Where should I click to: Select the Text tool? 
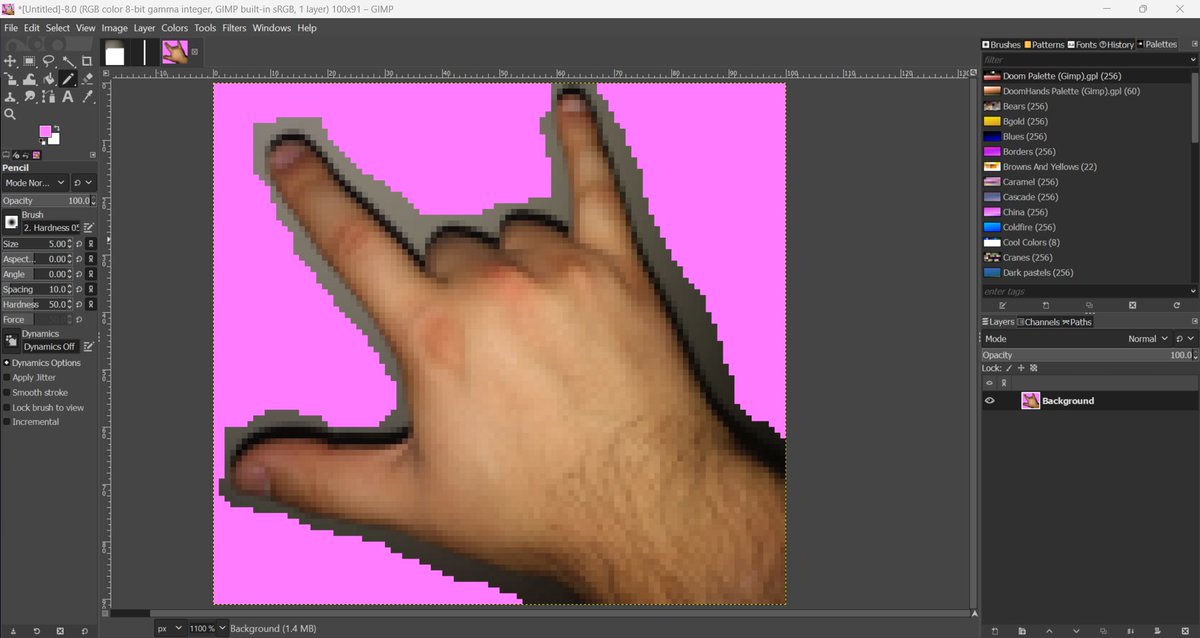(x=67, y=97)
